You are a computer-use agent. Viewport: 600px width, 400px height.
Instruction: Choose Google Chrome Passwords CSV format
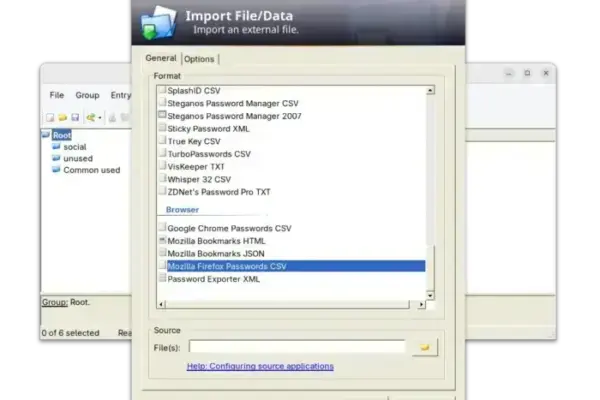click(x=229, y=228)
